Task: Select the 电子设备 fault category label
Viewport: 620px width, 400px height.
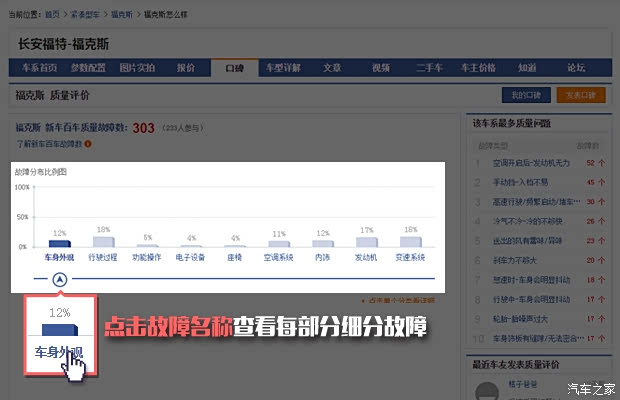Action: click(191, 257)
